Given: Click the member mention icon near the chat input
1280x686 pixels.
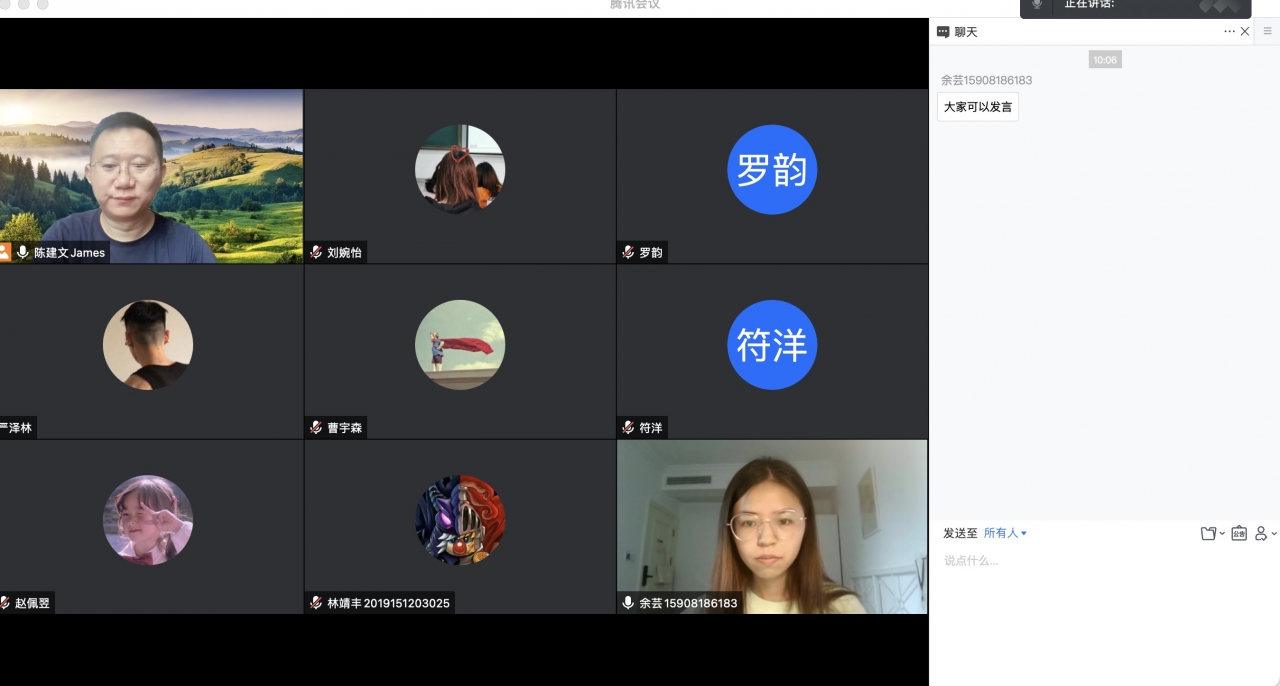Looking at the screenshot, I should (x=1261, y=533).
